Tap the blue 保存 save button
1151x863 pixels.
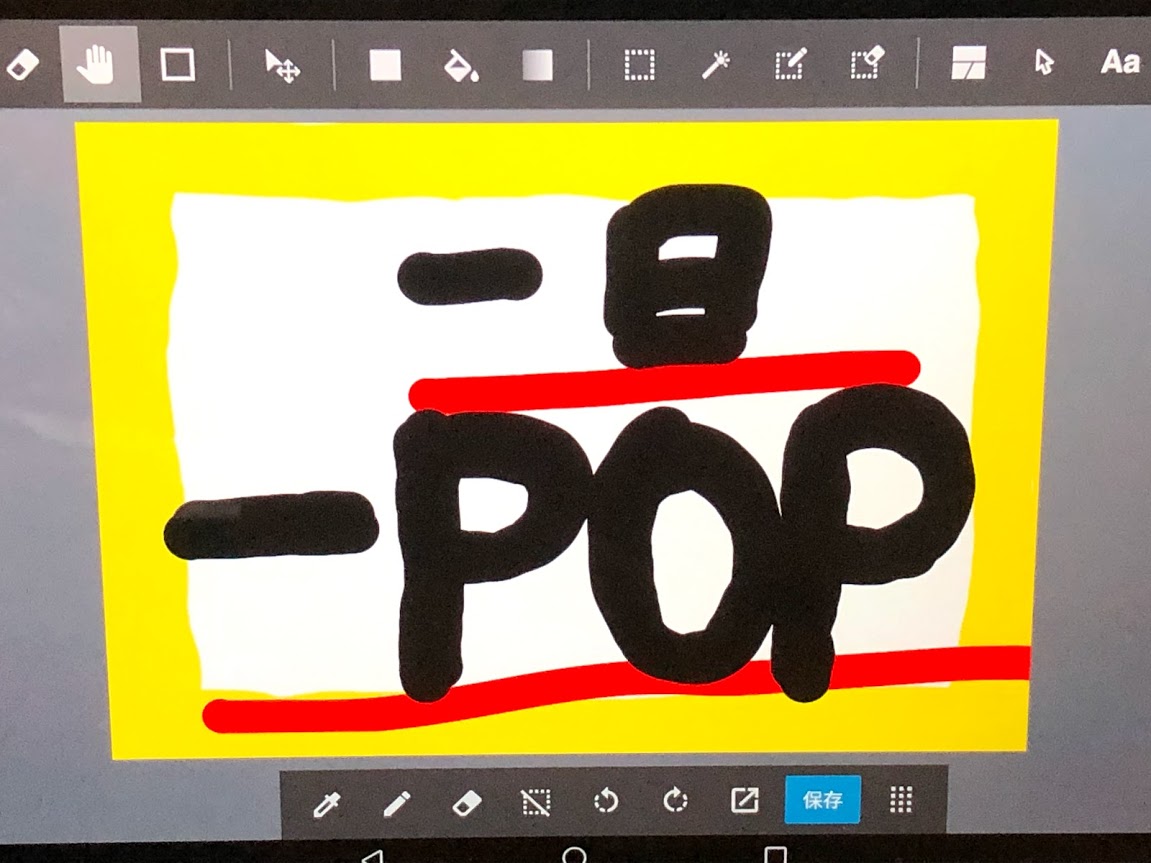[x=823, y=800]
